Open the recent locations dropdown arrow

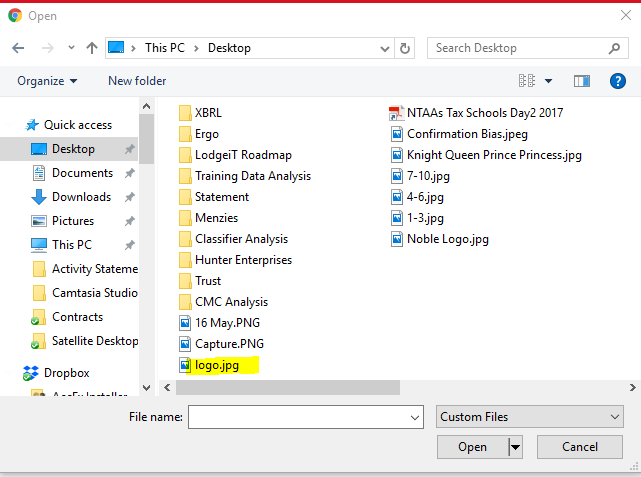[x=71, y=48]
